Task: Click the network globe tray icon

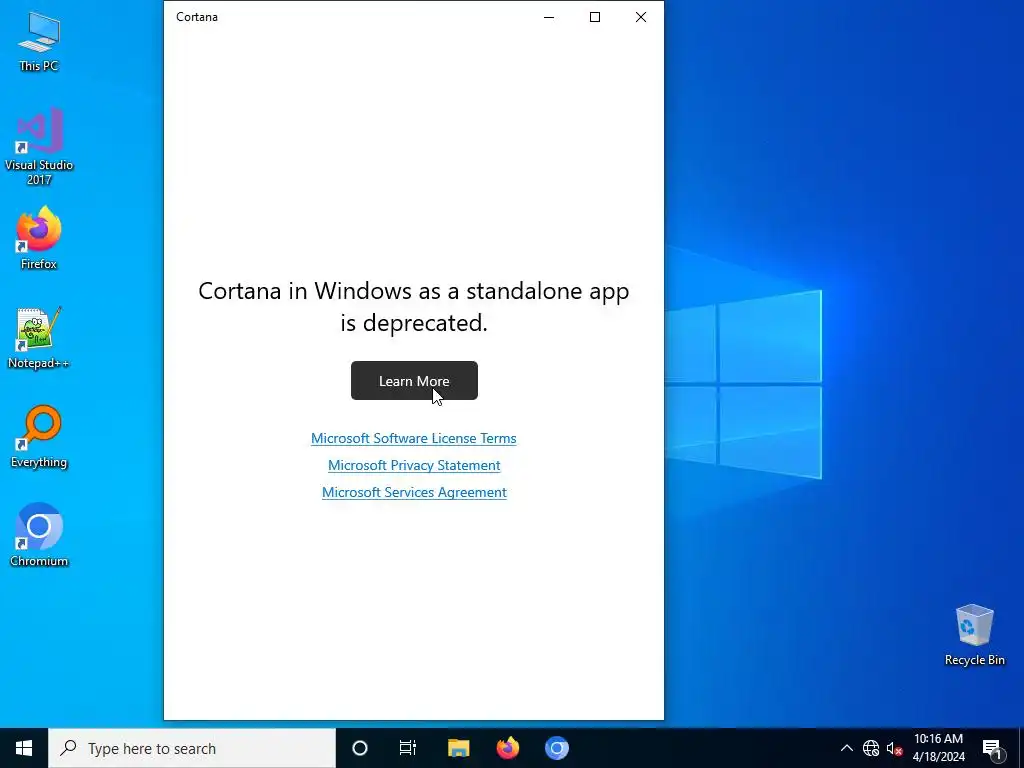Action: pos(871,748)
